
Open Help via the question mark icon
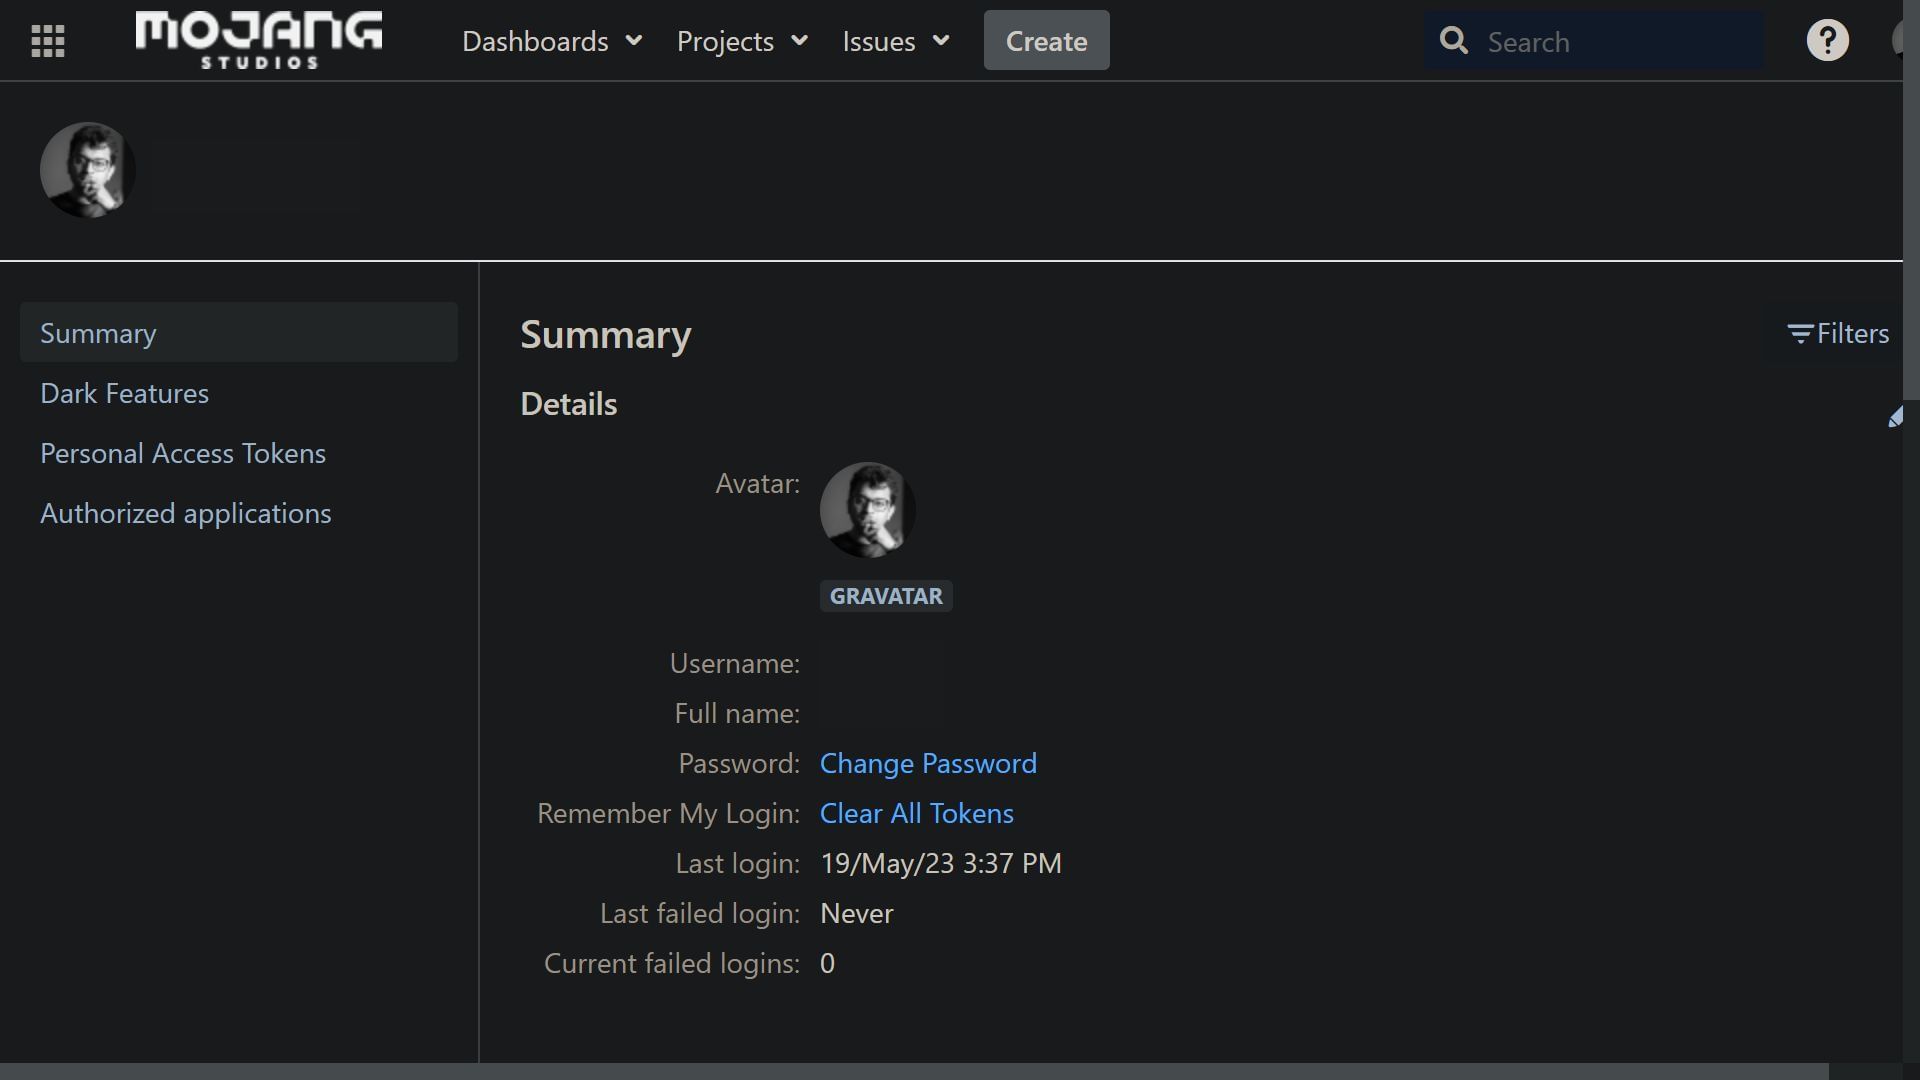tap(1827, 40)
